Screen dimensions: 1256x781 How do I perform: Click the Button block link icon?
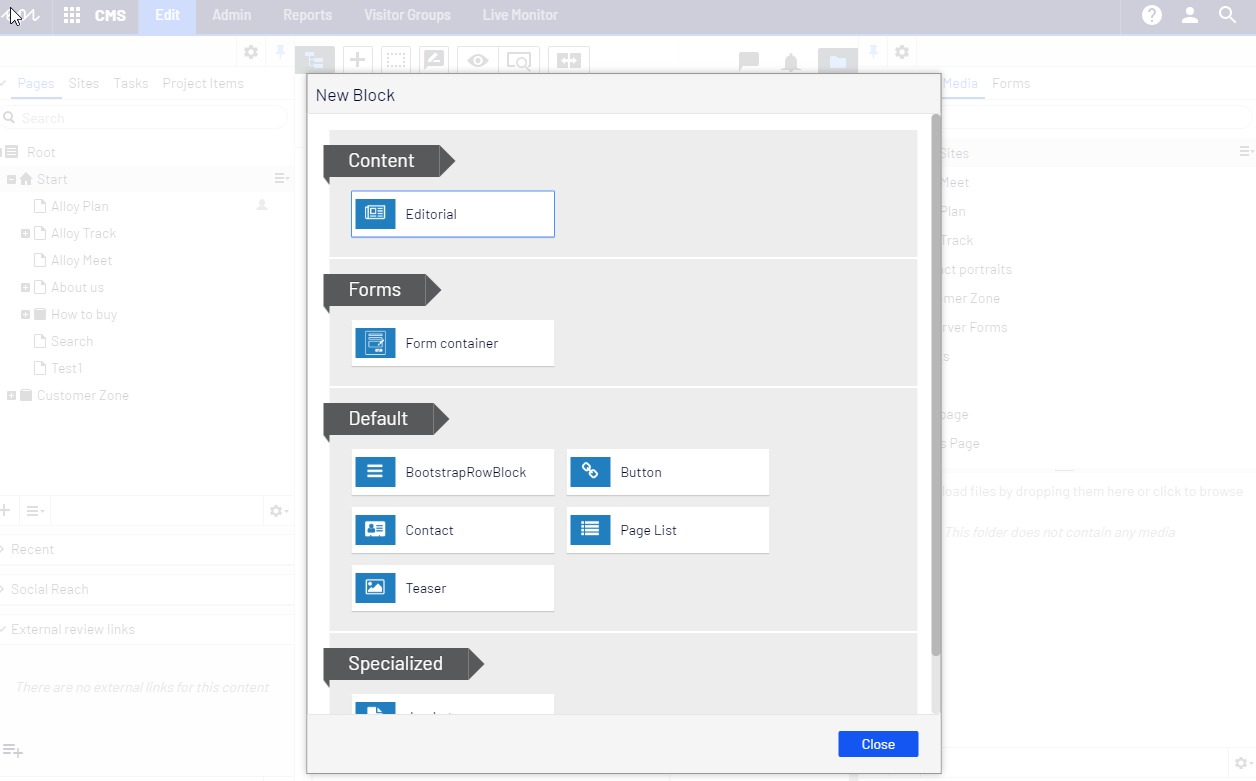pos(590,472)
